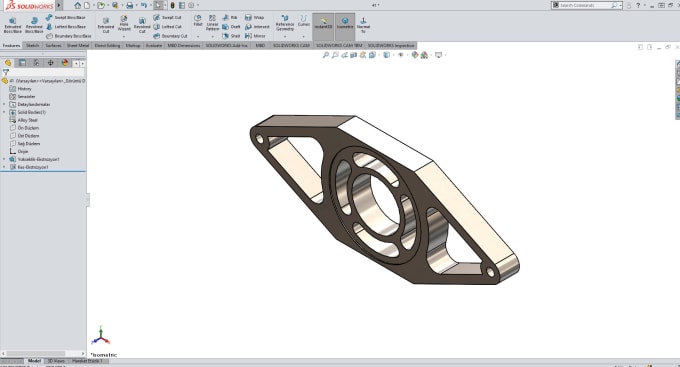Choose the Shell feature icon
The width and height of the screenshot is (680, 367).
tap(231, 36)
